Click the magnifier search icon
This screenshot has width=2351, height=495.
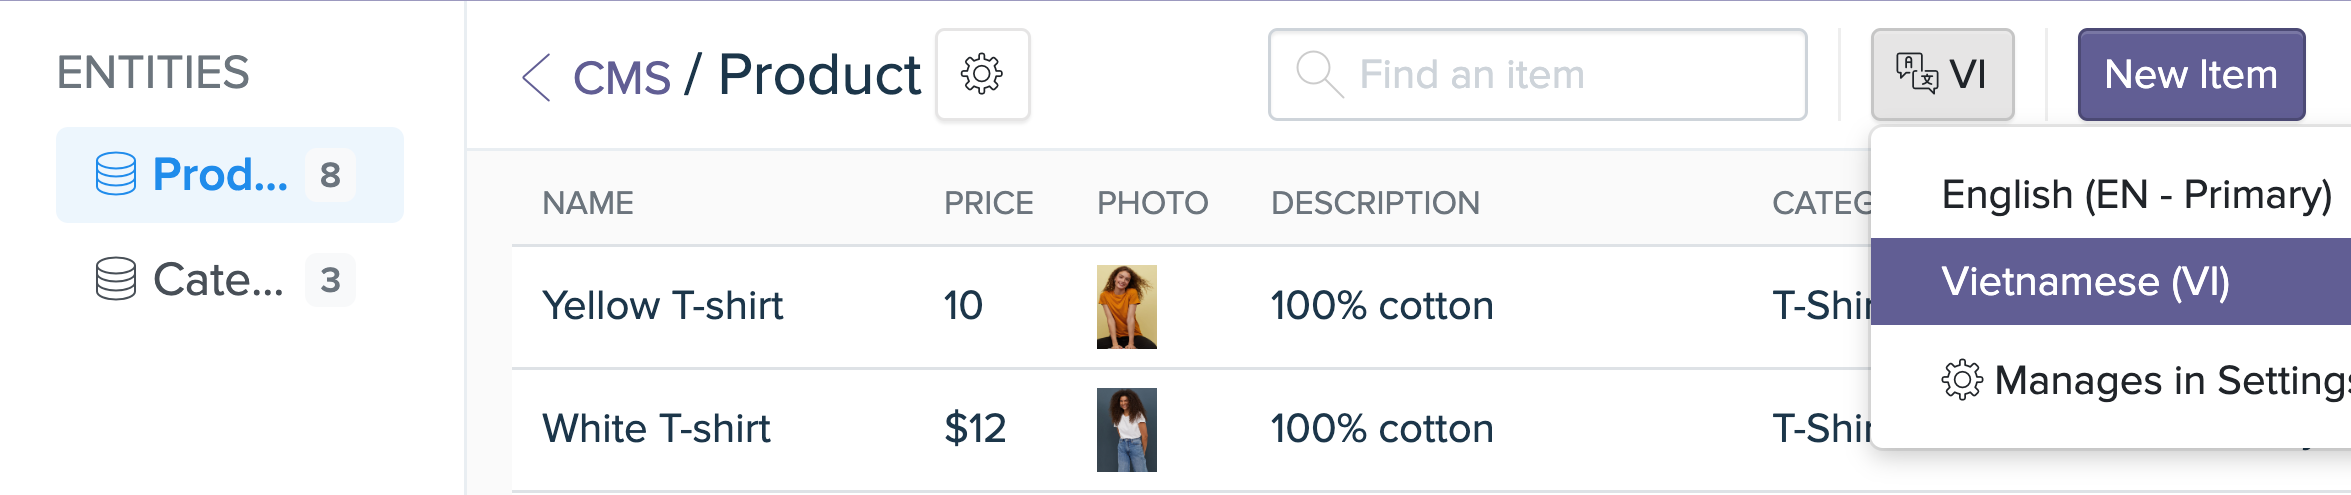coord(1318,75)
